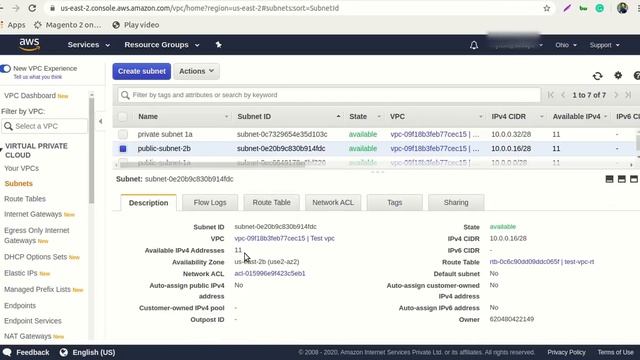Click the language globe icon
Viewport: 640px width, 360px height.
[64, 352]
